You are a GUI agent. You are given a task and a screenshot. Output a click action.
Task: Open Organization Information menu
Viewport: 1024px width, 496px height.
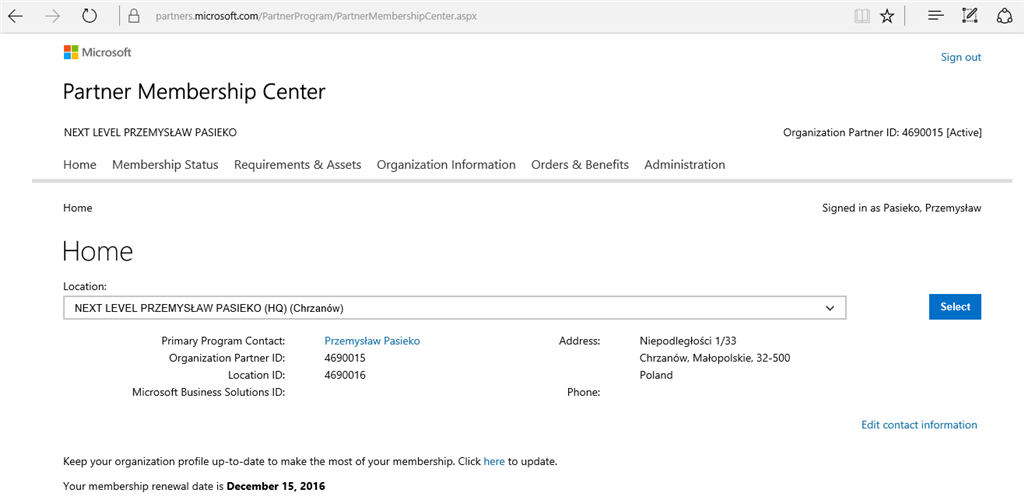pos(446,165)
